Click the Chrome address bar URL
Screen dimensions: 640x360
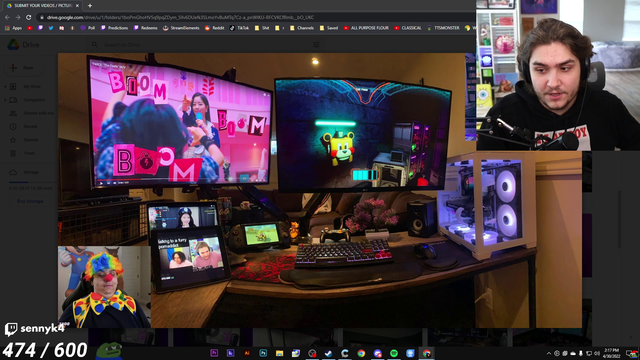click(180, 18)
